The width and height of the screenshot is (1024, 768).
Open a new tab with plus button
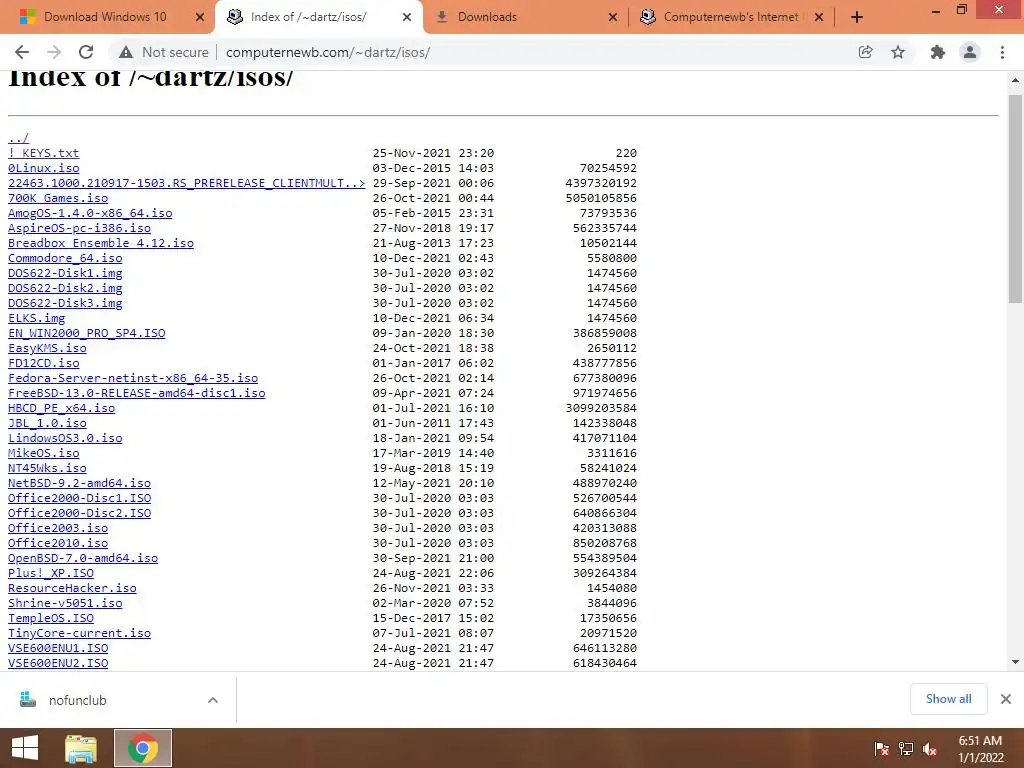coord(857,18)
